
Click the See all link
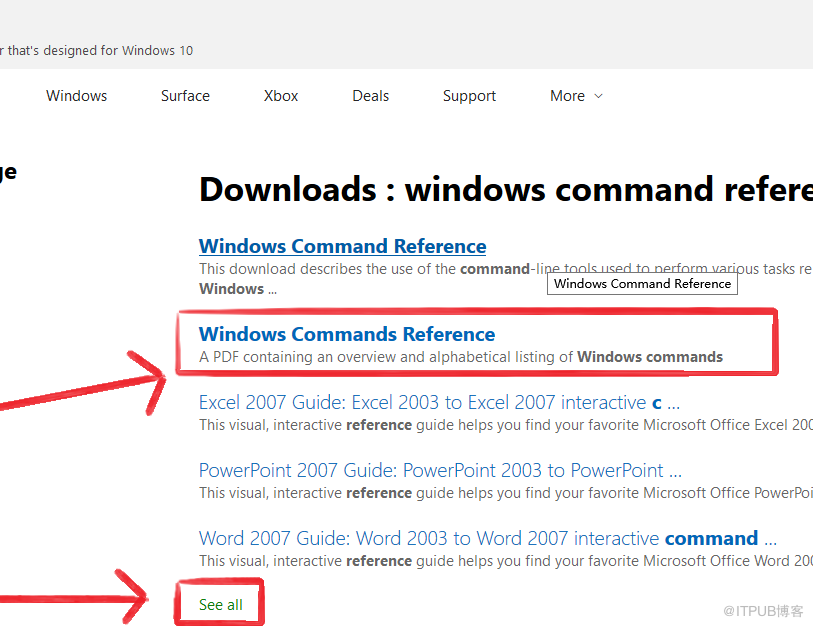pos(220,605)
